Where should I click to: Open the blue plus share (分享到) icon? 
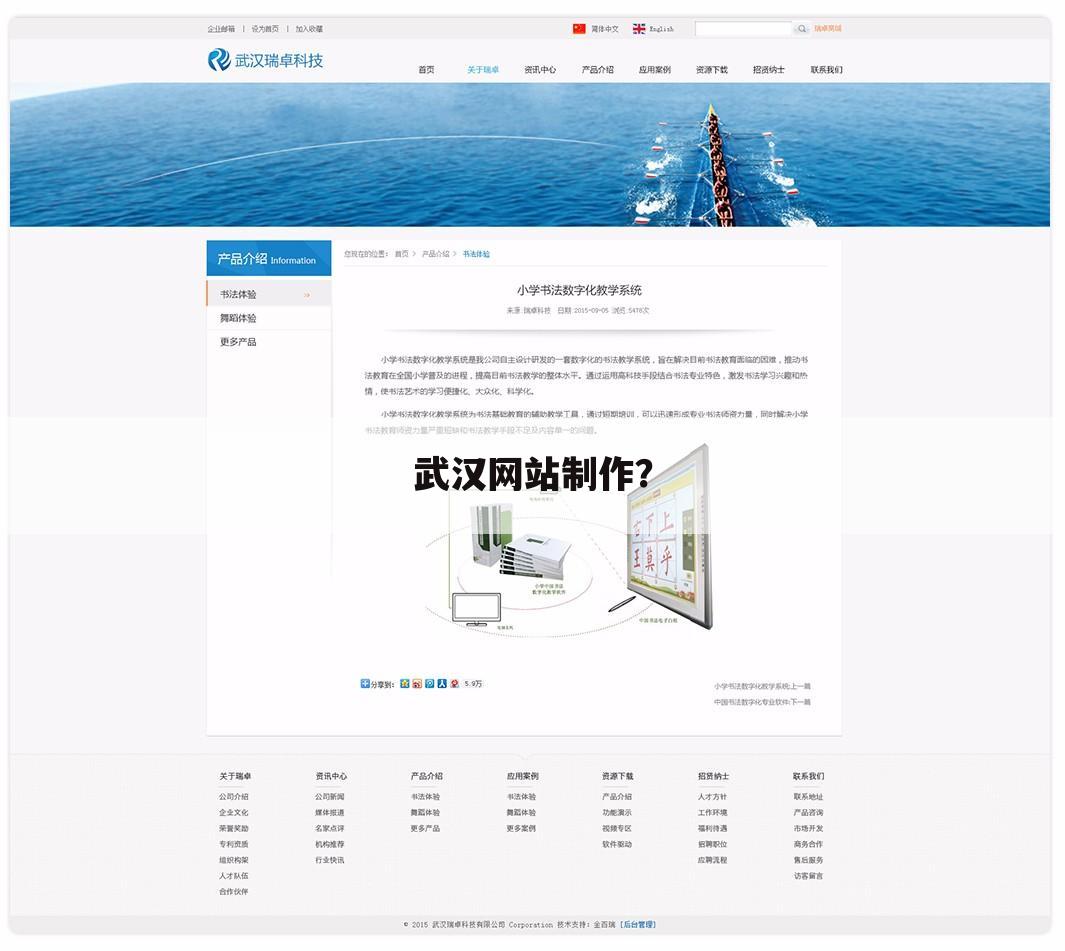365,682
